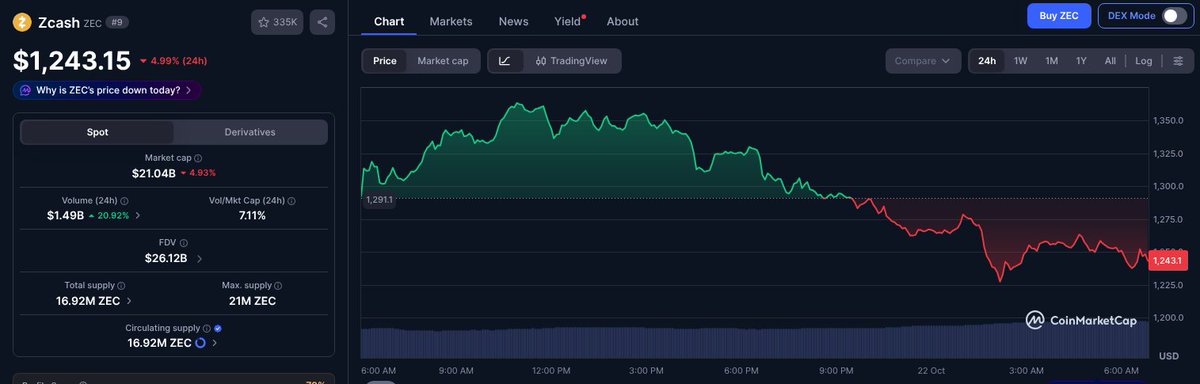This screenshot has height=384, width=1200.
Task: Select the 1Y time range
Action: (x=1081, y=61)
